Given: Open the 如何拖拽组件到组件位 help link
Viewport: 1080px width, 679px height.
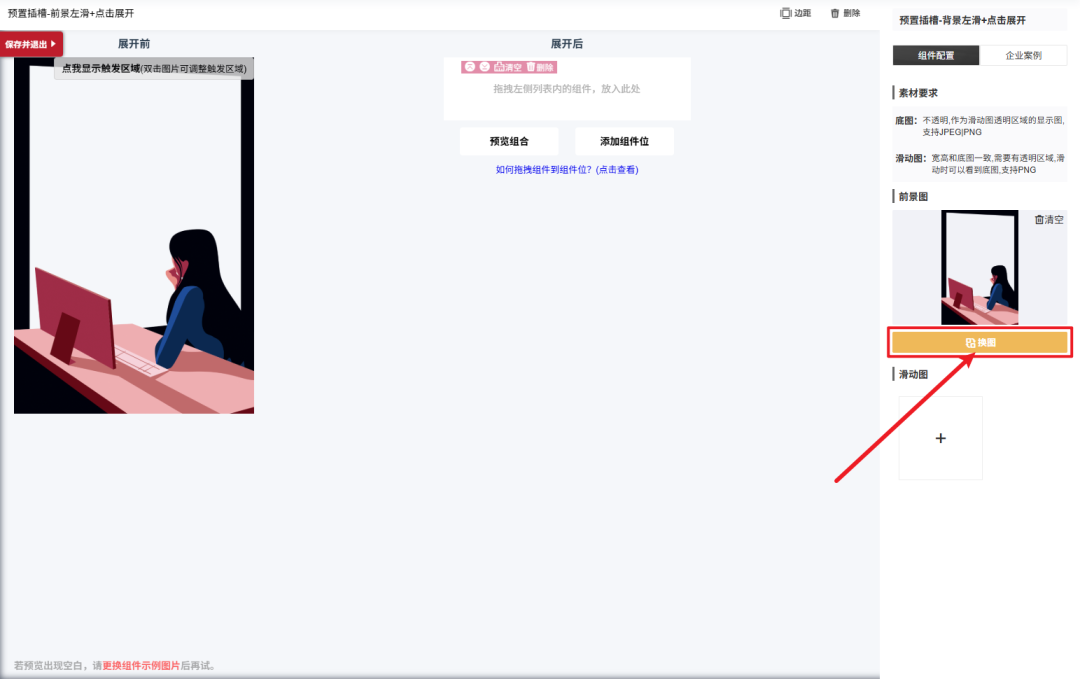Looking at the screenshot, I should tap(567, 169).
